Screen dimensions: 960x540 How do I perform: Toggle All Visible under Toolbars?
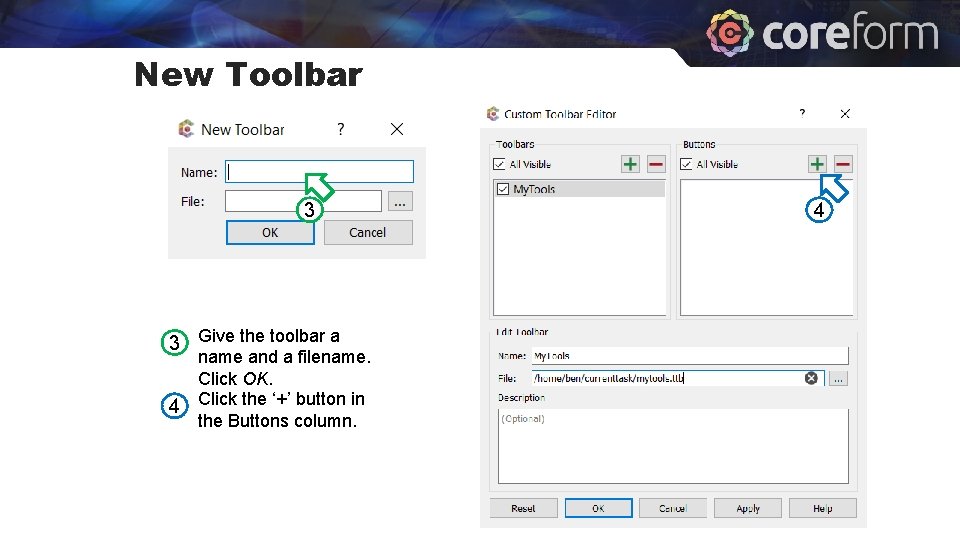point(499,164)
